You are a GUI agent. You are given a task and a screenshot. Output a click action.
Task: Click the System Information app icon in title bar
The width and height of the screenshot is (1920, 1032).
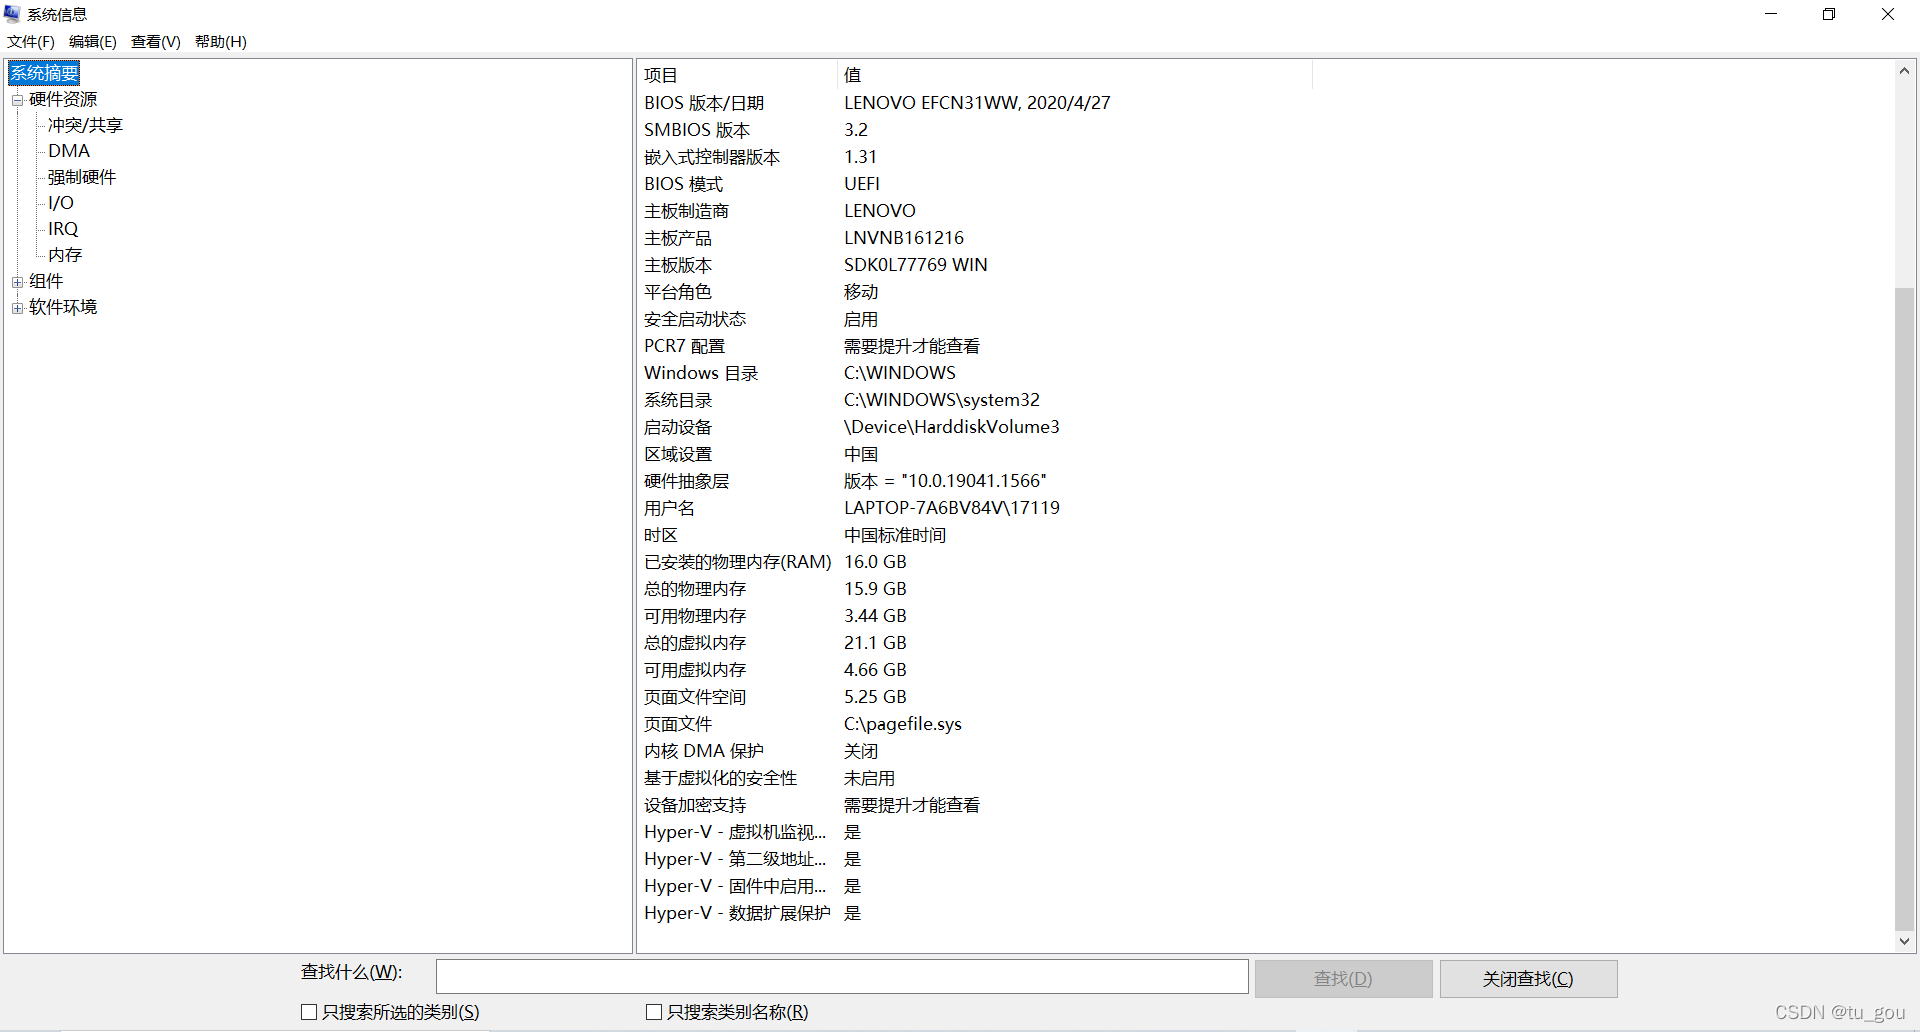pos(12,14)
